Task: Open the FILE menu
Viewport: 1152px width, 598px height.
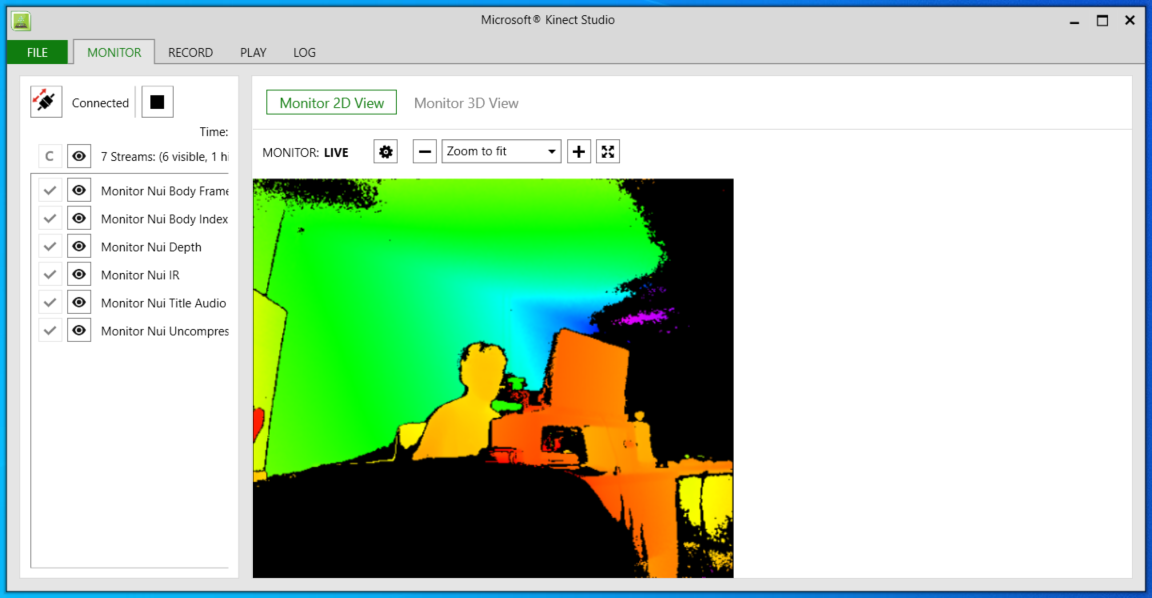Action: pyautogui.click(x=37, y=52)
